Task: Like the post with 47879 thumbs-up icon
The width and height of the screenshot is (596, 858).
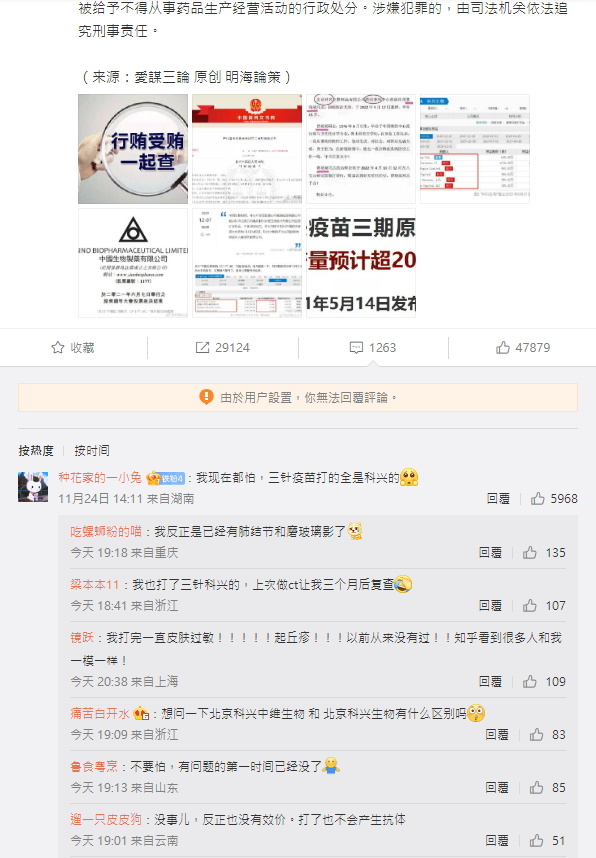Action: tap(503, 347)
